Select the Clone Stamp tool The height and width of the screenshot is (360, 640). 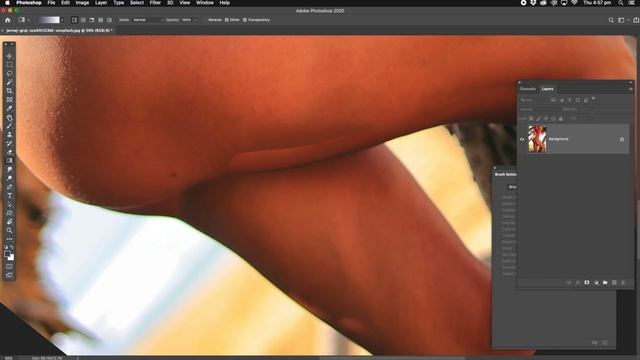(9, 135)
